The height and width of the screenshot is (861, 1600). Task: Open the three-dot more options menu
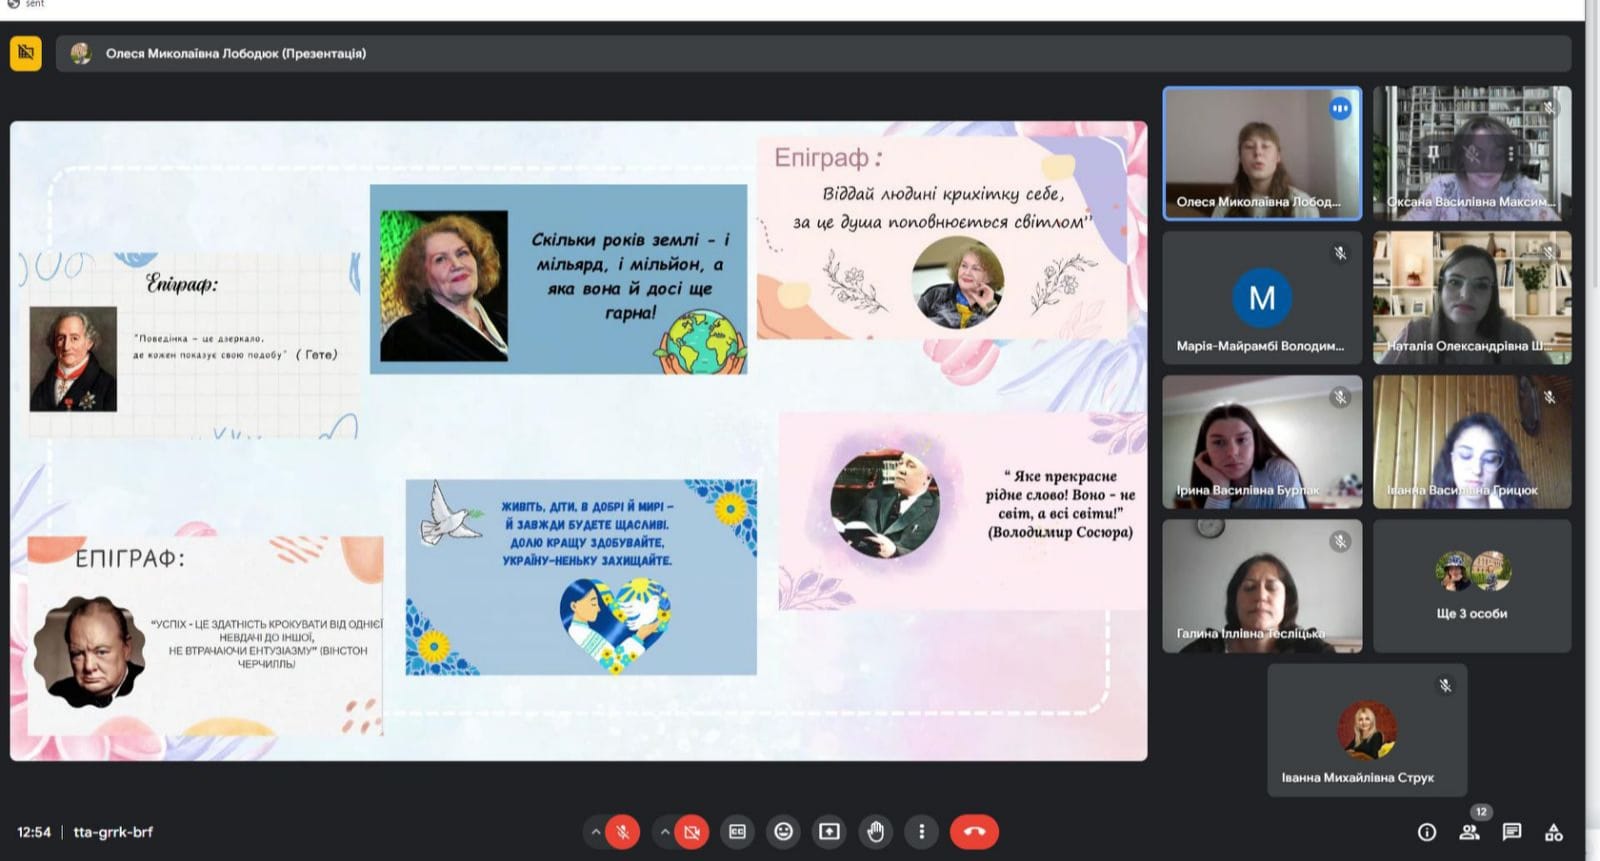point(922,832)
